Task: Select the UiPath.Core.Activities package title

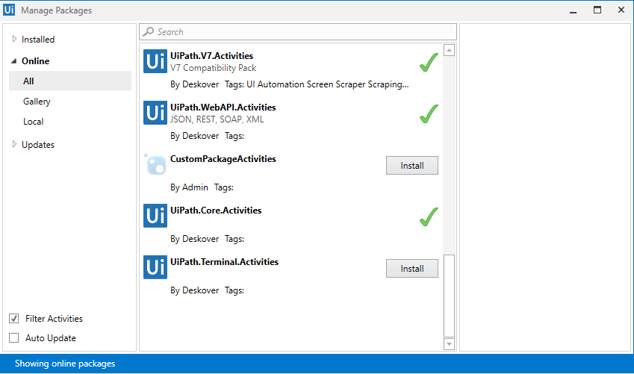Action: click(x=216, y=210)
